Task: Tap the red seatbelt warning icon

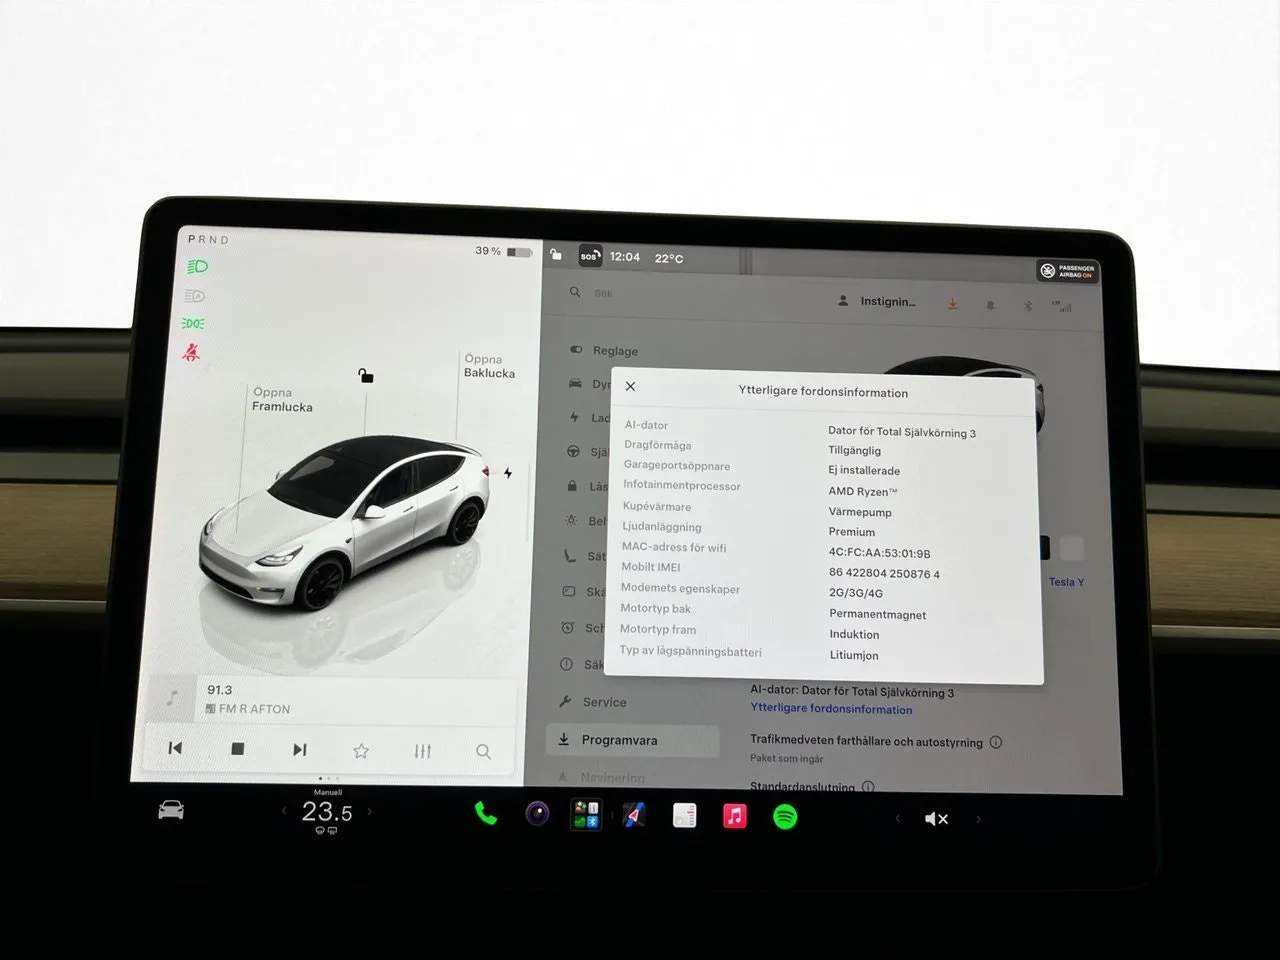Action: click(x=191, y=352)
